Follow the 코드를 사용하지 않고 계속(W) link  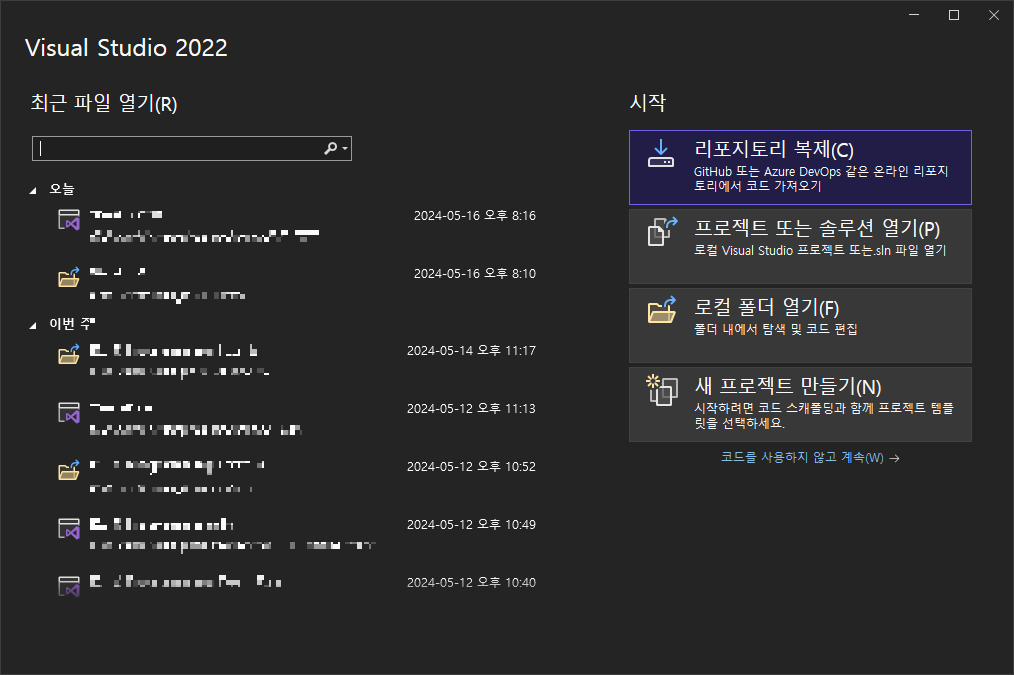coord(810,457)
